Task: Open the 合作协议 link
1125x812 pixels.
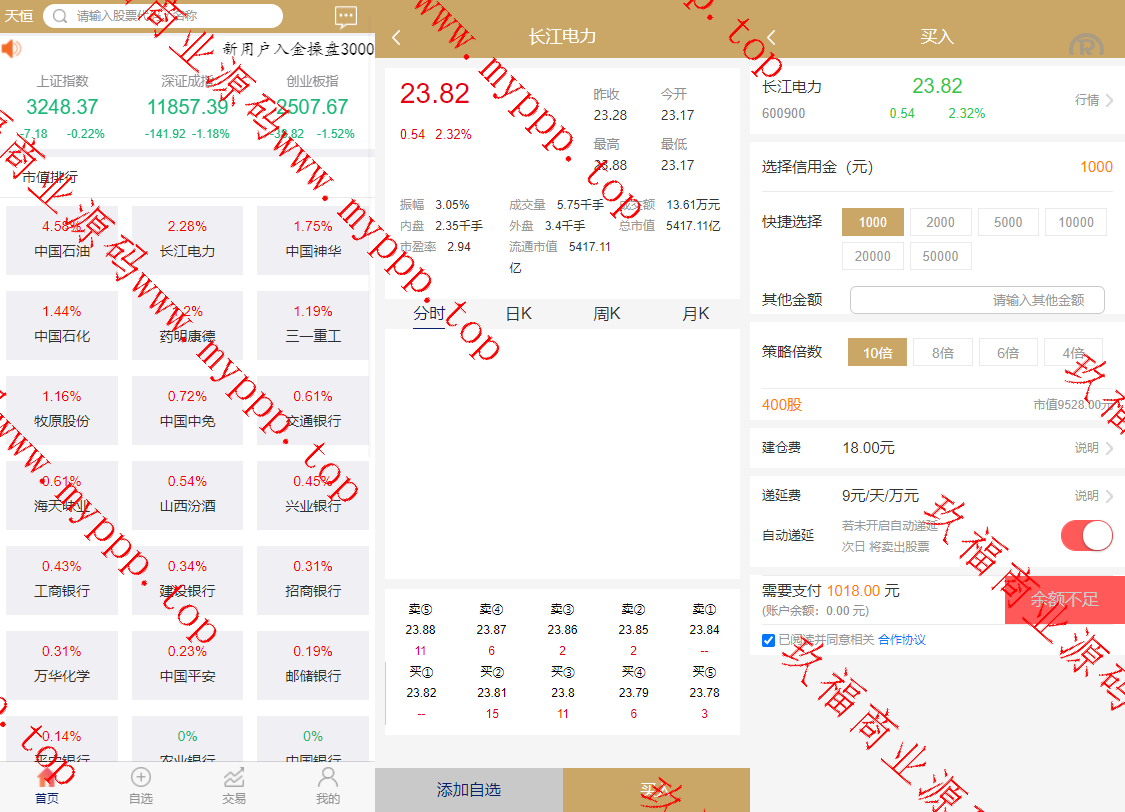Action: point(902,640)
